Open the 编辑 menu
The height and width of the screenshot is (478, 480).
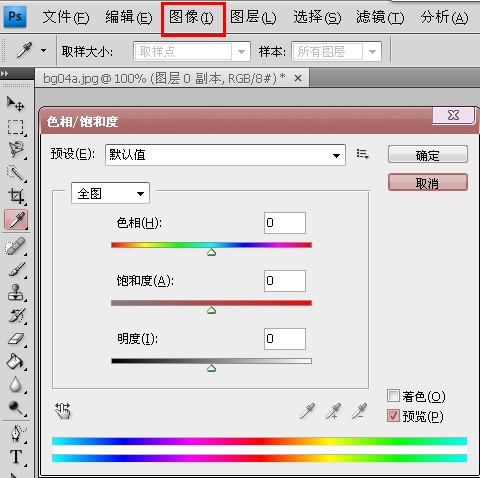[129, 17]
